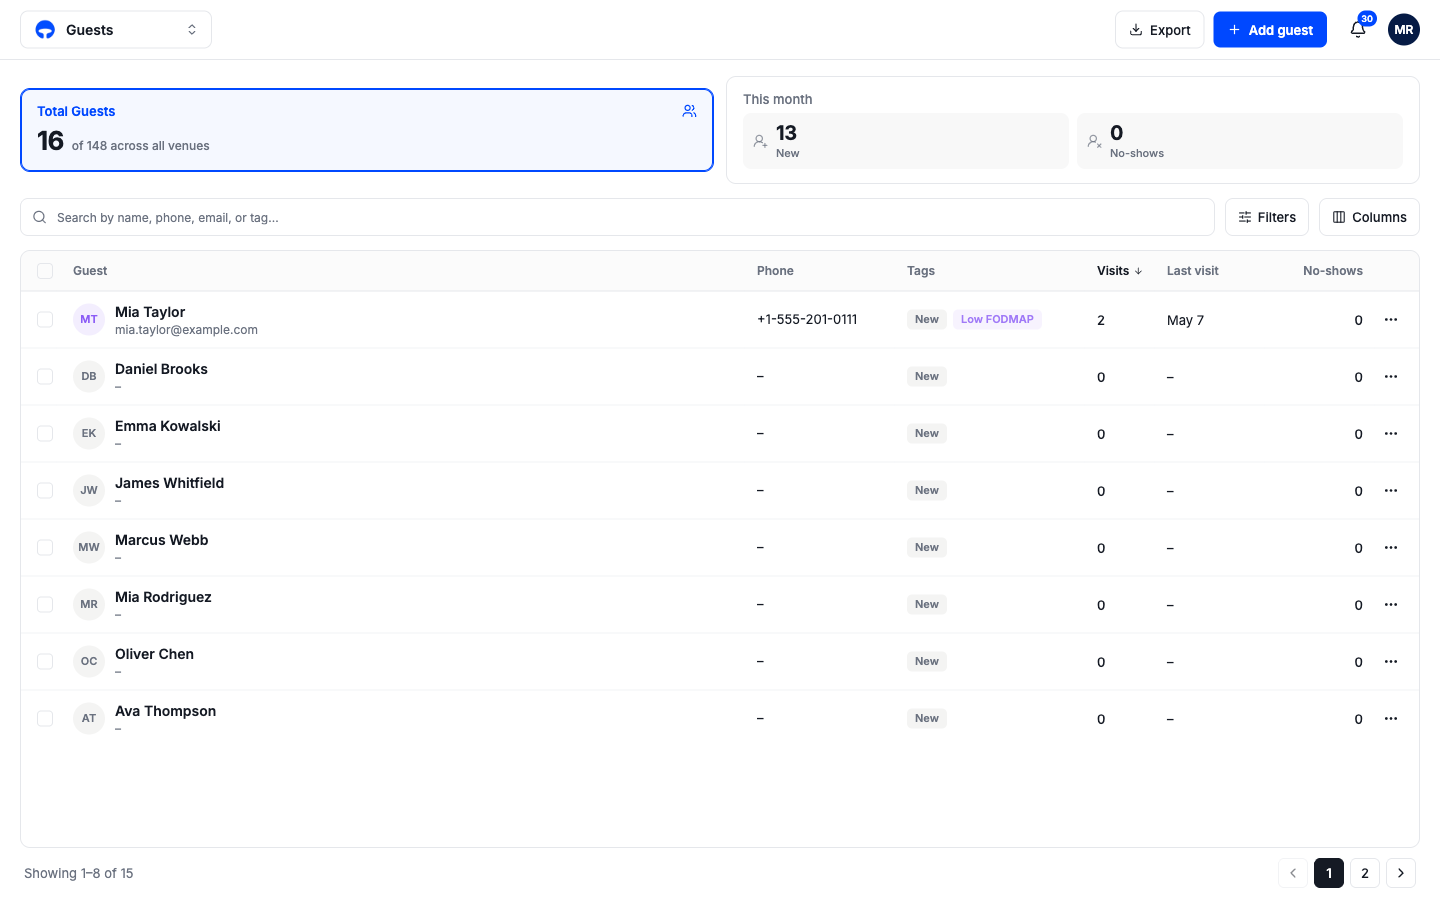Select the Oliver Chen row checkbox

[x=45, y=662]
